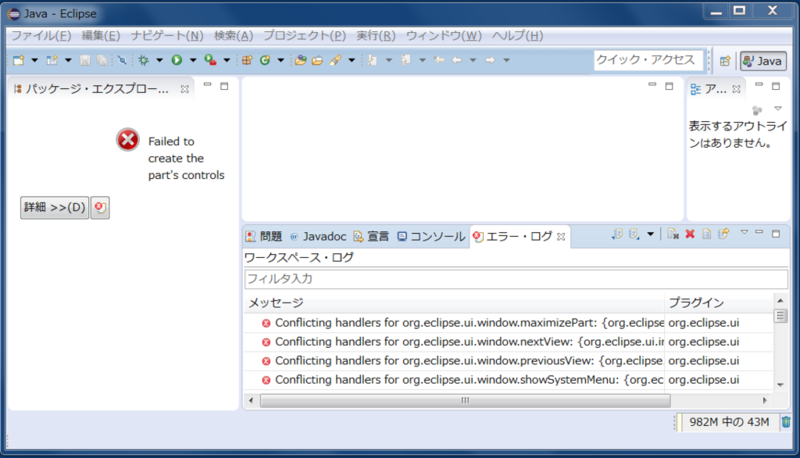Image resolution: width=800 pixels, height=458 pixels.
Task: Close the Outline view tab
Action: [x=736, y=89]
